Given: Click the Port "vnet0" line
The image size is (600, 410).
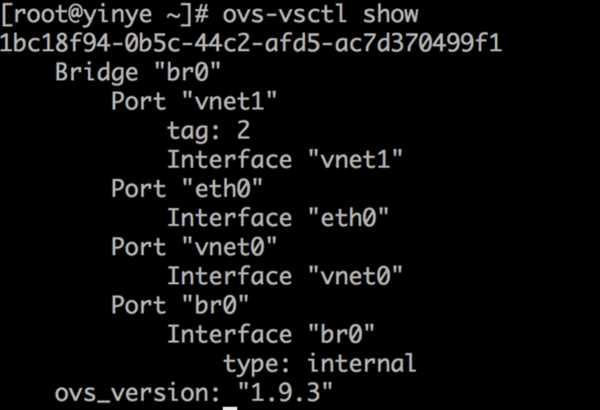Looking at the screenshot, I should pos(193,247).
